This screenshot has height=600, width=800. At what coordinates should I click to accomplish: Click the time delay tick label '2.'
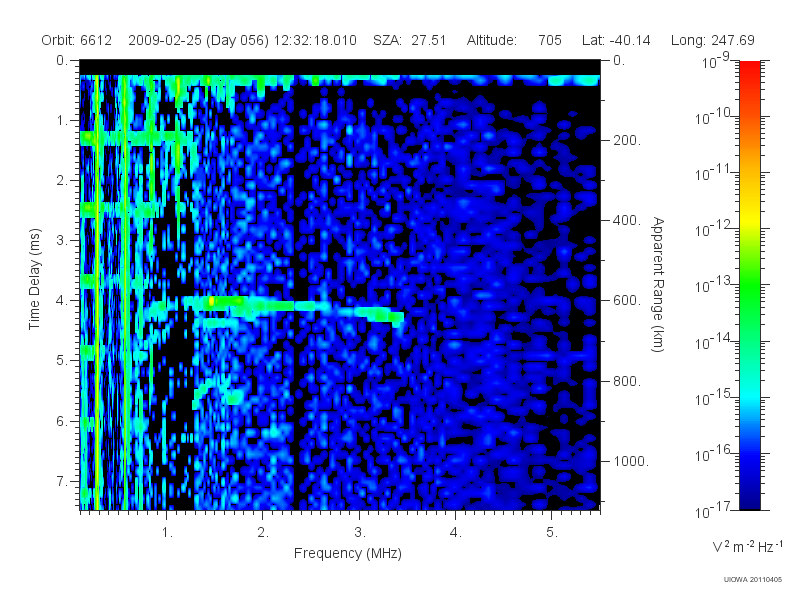coord(62,181)
